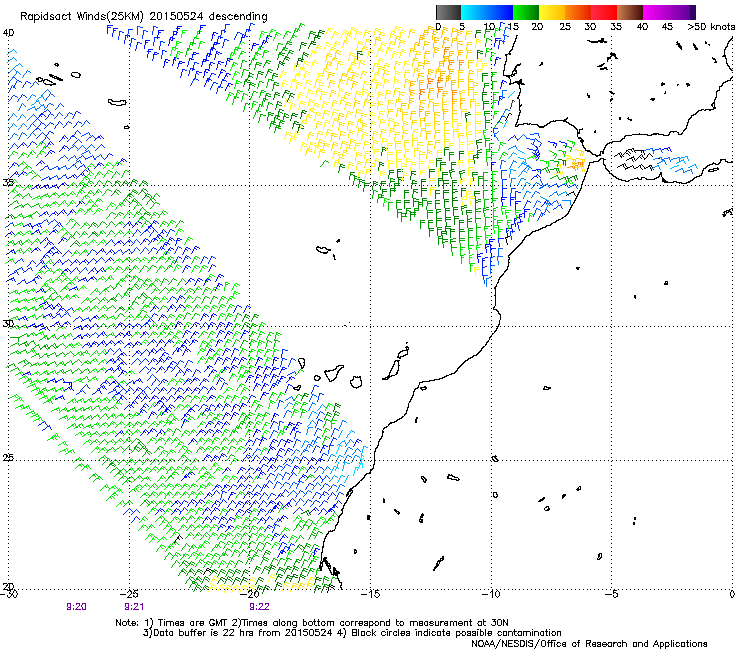740x650 pixels.
Task: Click the latitude axis label '35'
Action: click(x=8, y=182)
